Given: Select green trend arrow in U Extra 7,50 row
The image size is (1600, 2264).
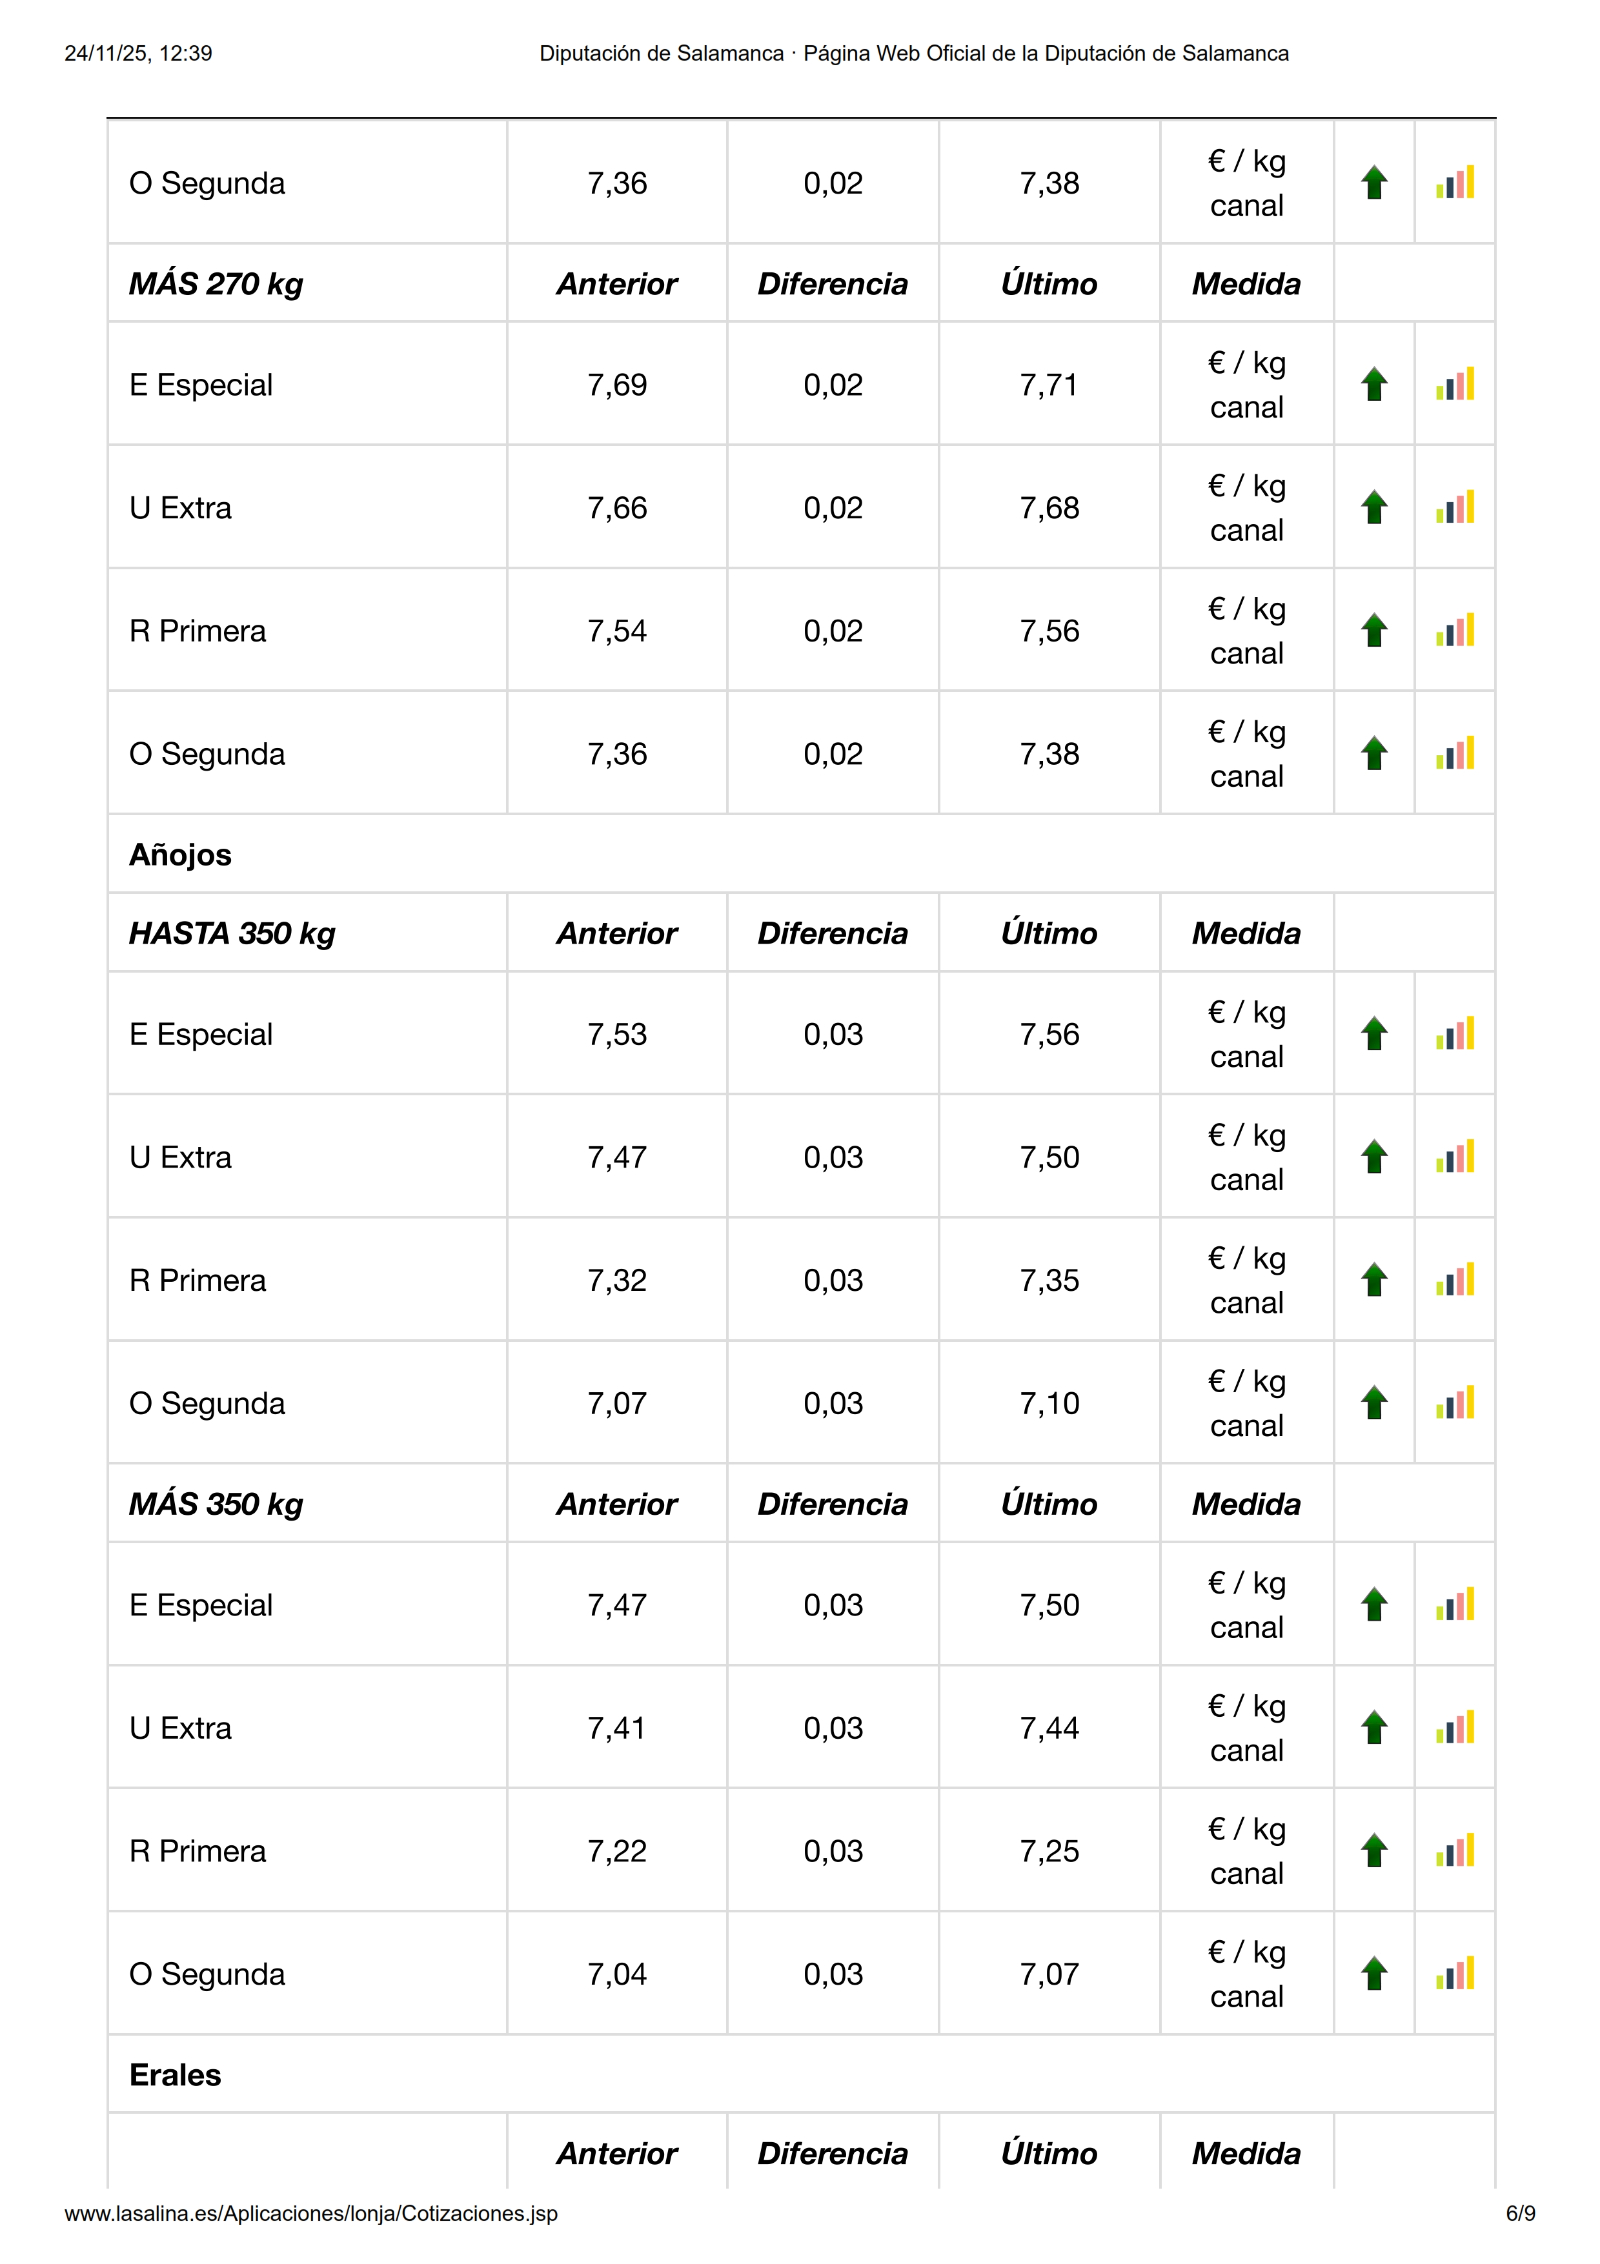Looking at the screenshot, I should [x=1374, y=1156].
